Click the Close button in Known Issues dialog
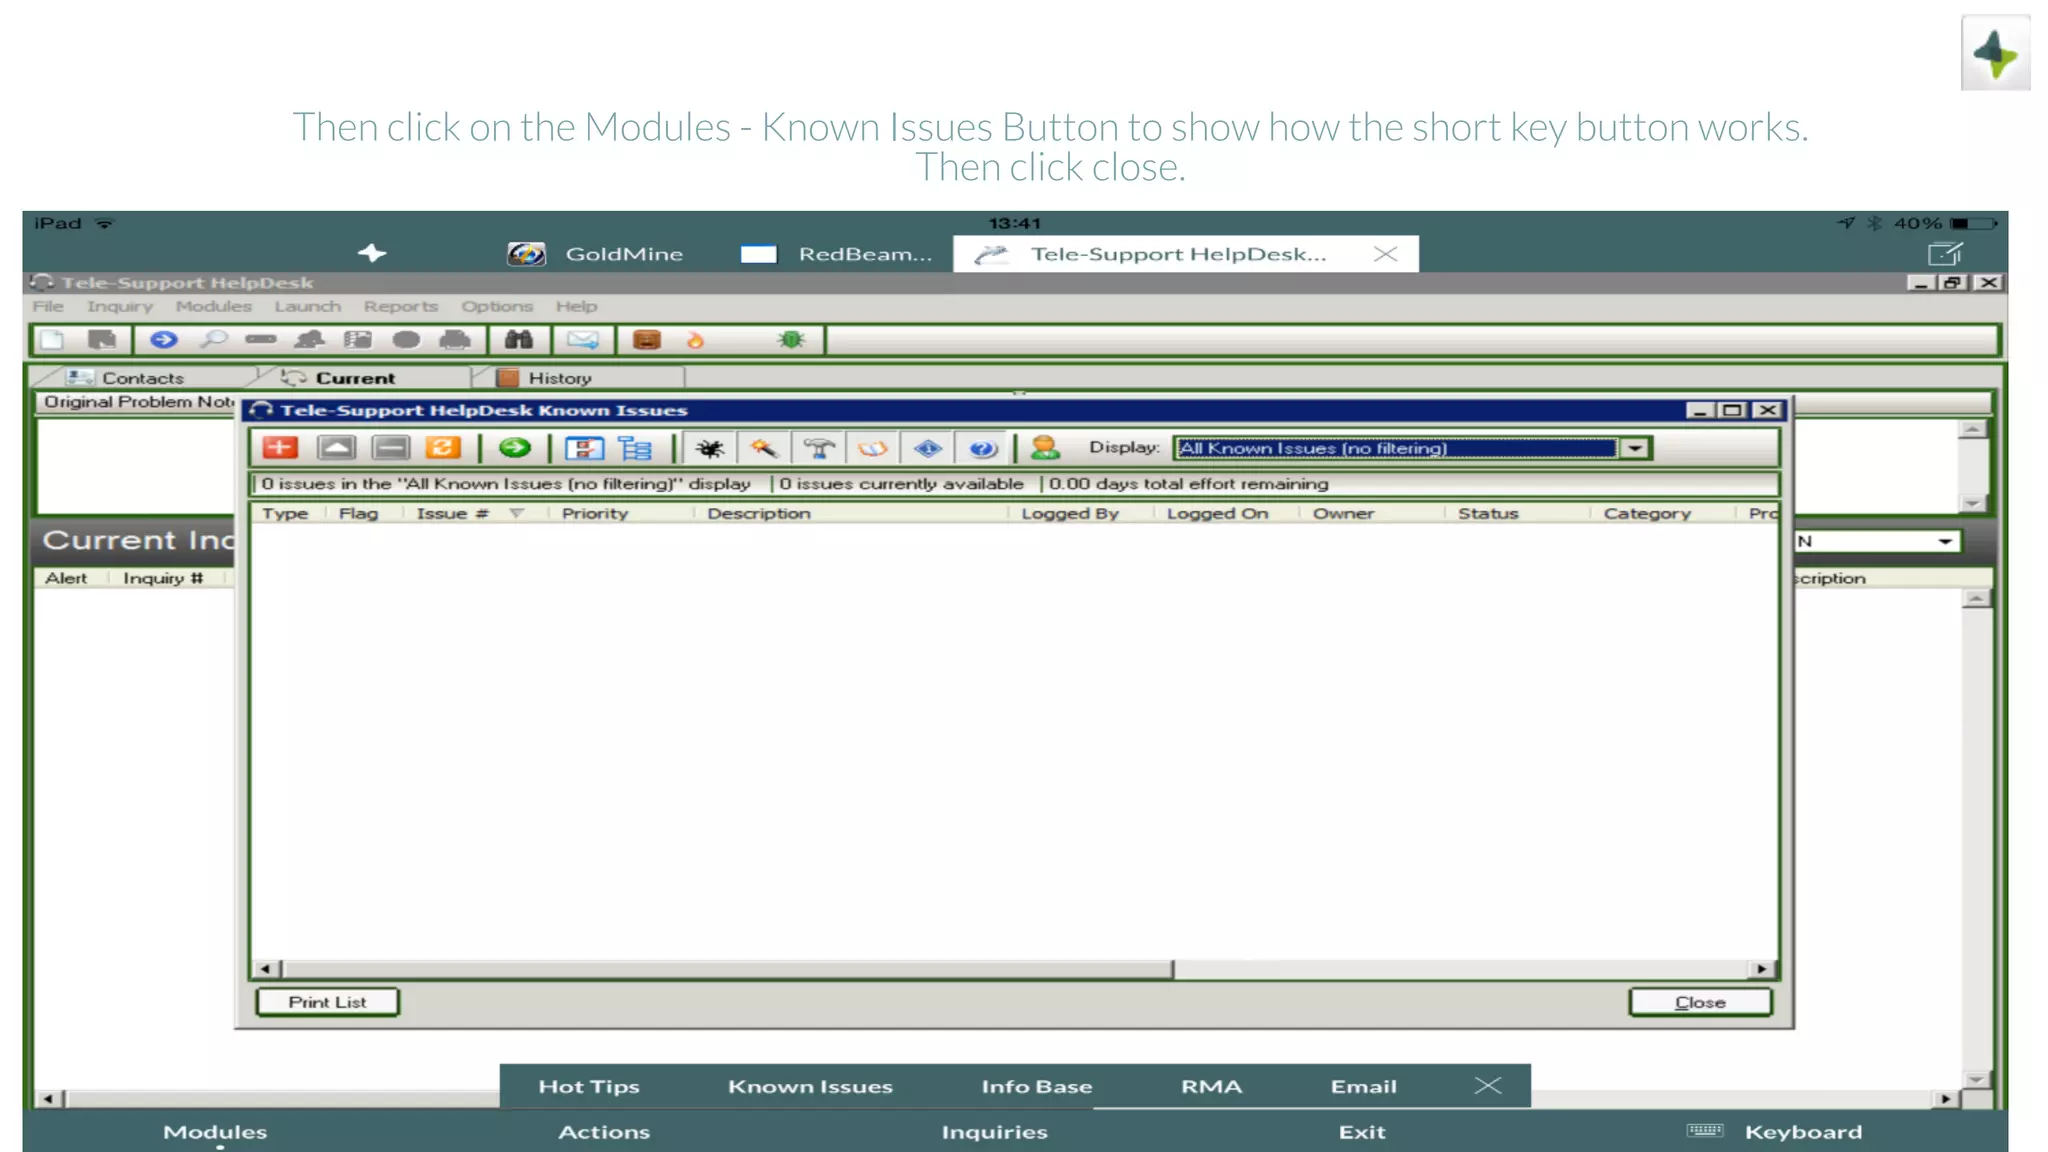This screenshot has height=1152, width=2048. coord(1700,1002)
